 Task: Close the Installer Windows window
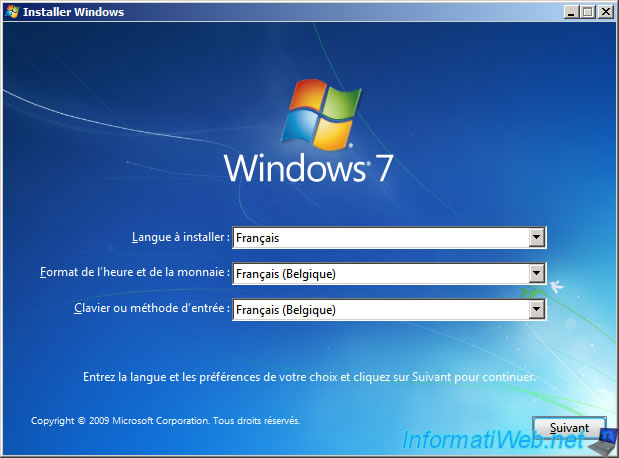tap(605, 12)
